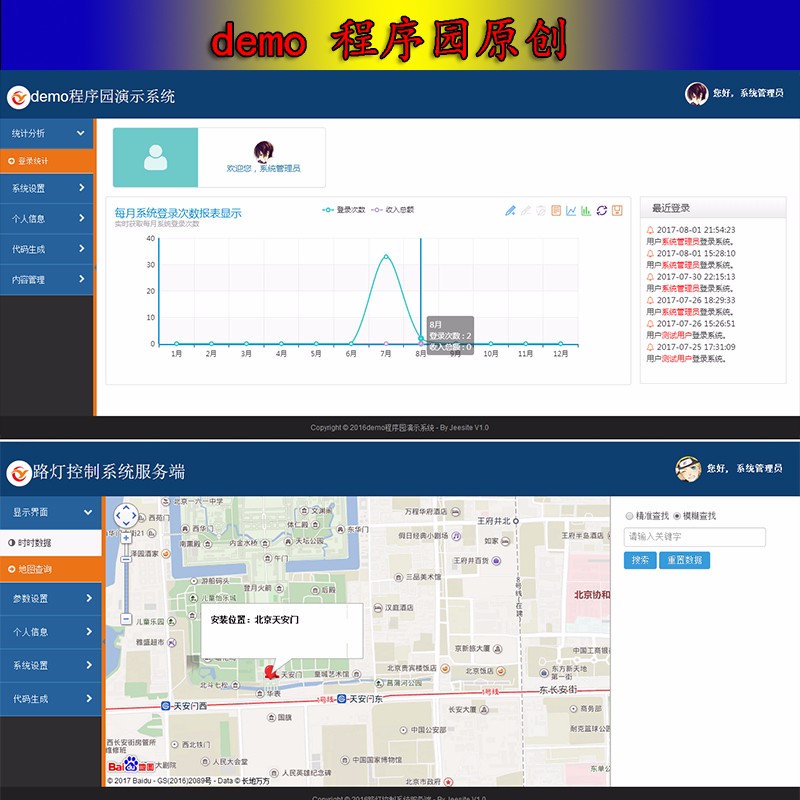Click the chart refresh/restore icon
Viewport: 800px width, 800px height.
point(602,208)
